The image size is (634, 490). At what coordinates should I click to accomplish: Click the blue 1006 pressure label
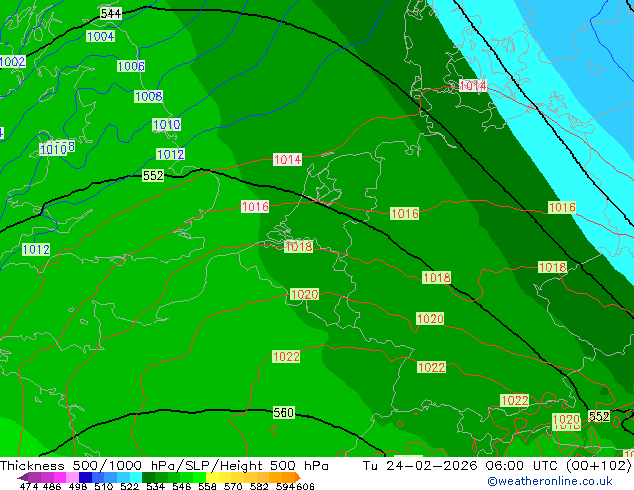pos(131,66)
